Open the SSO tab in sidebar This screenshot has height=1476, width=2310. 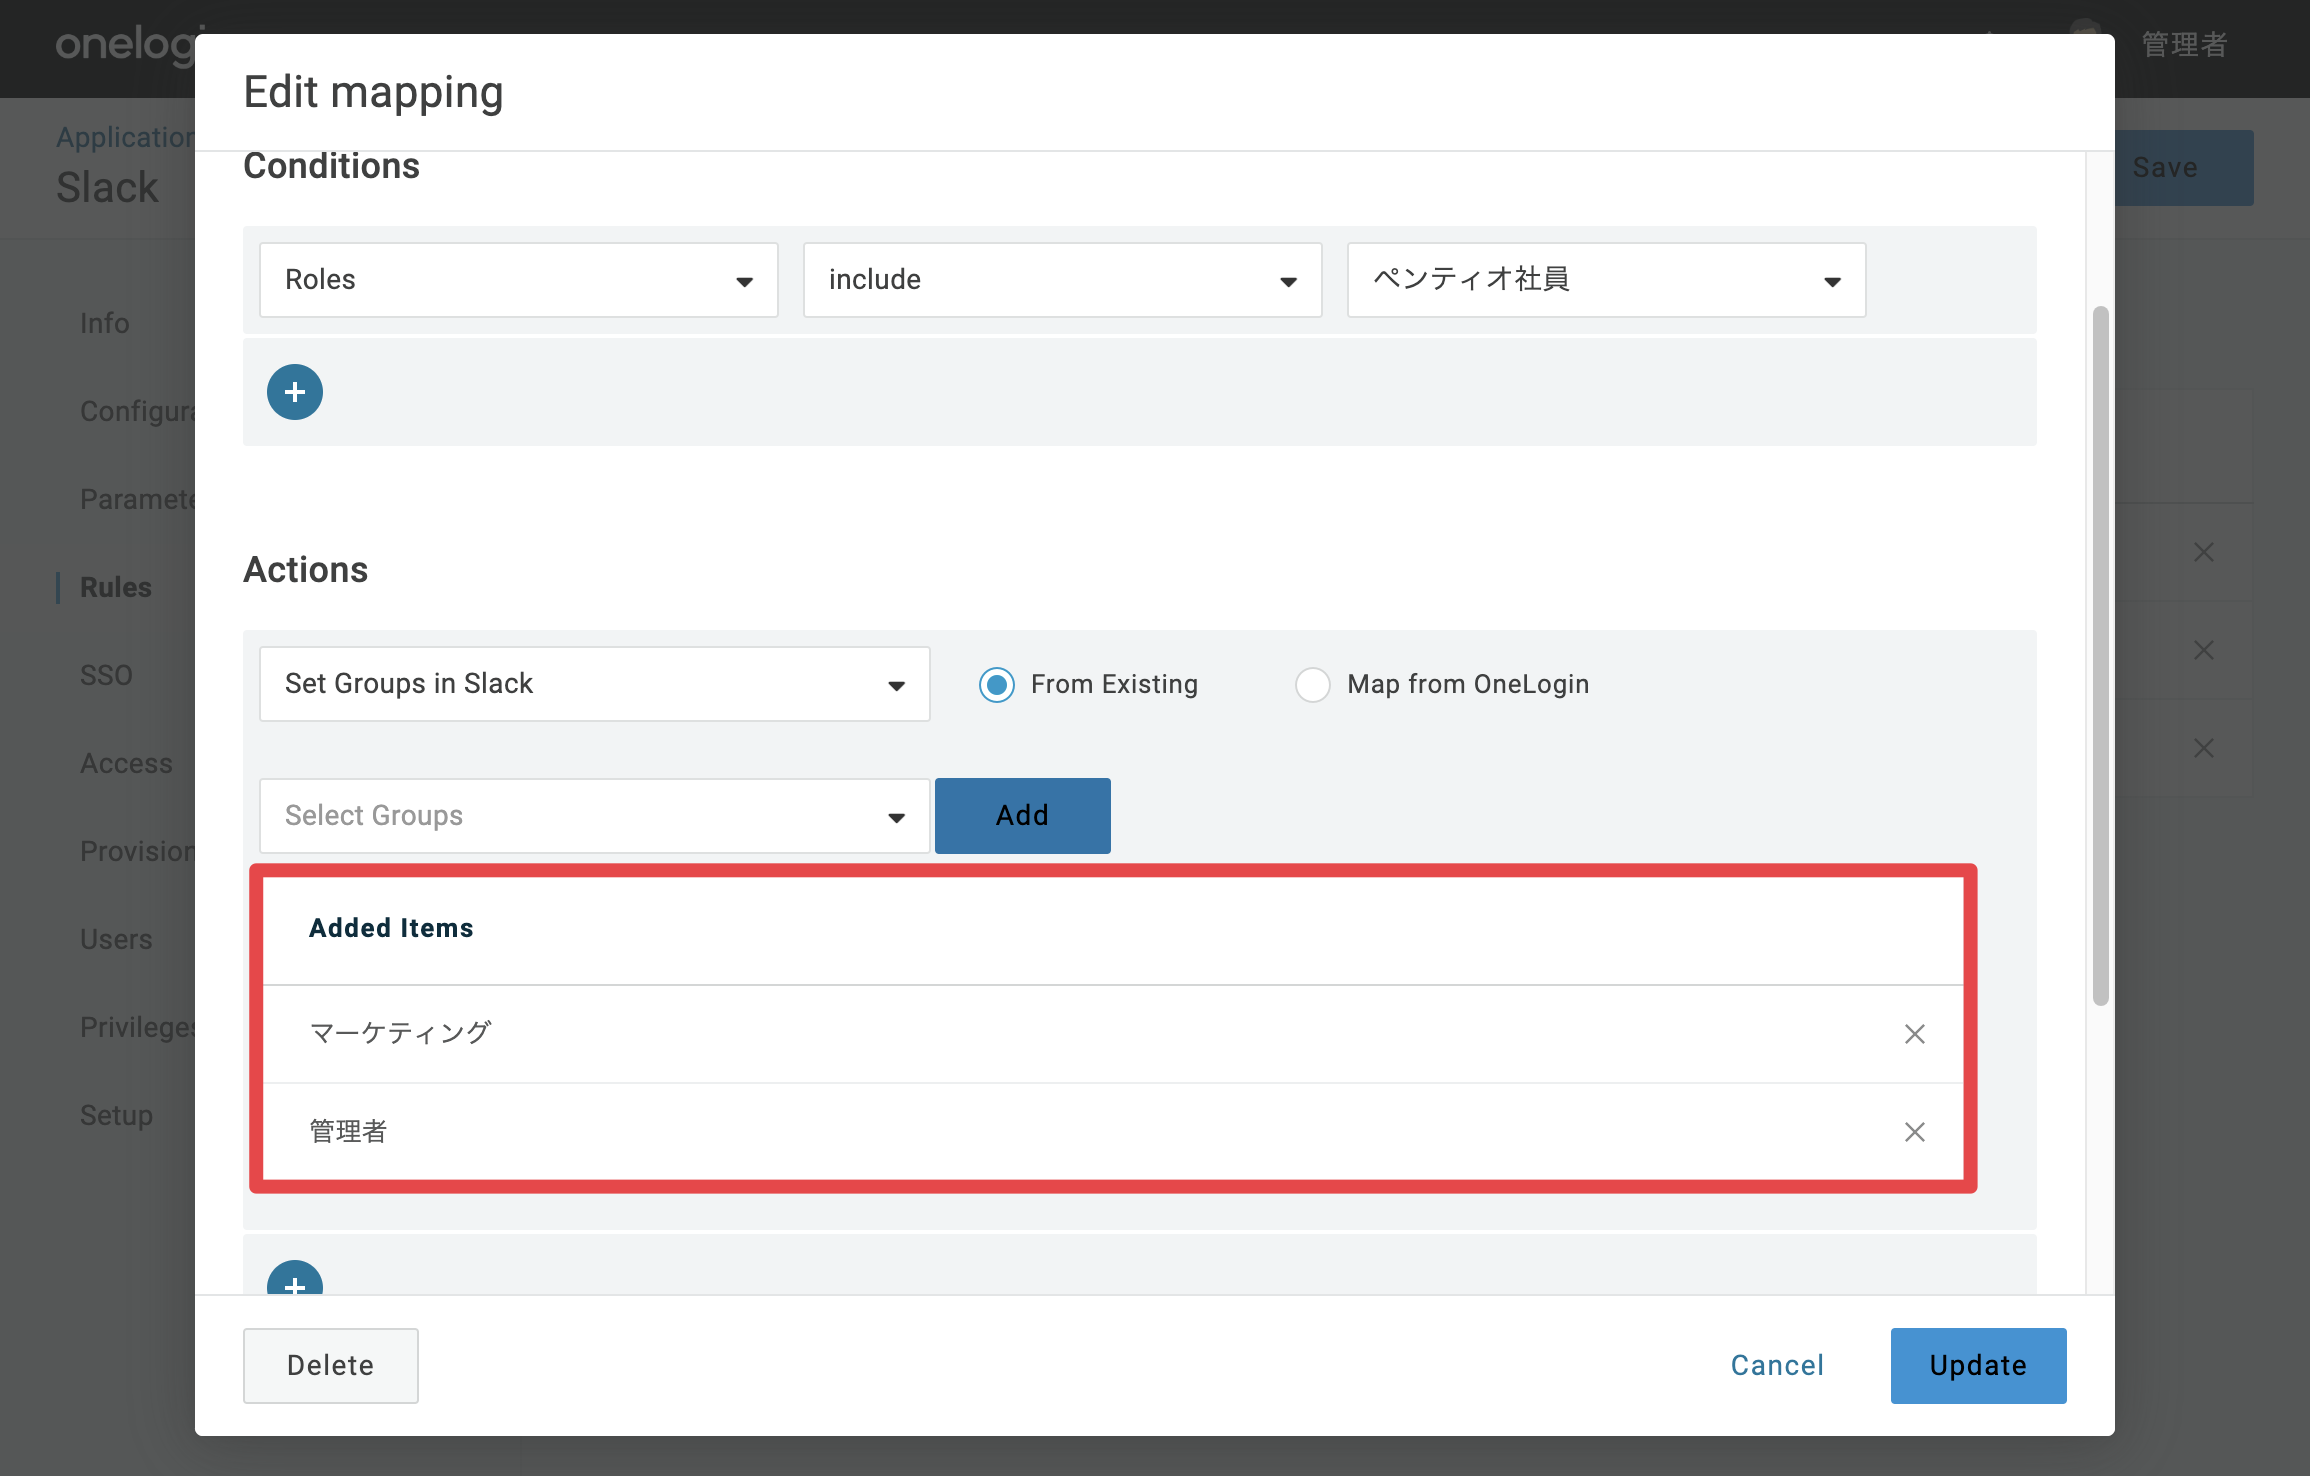106,675
